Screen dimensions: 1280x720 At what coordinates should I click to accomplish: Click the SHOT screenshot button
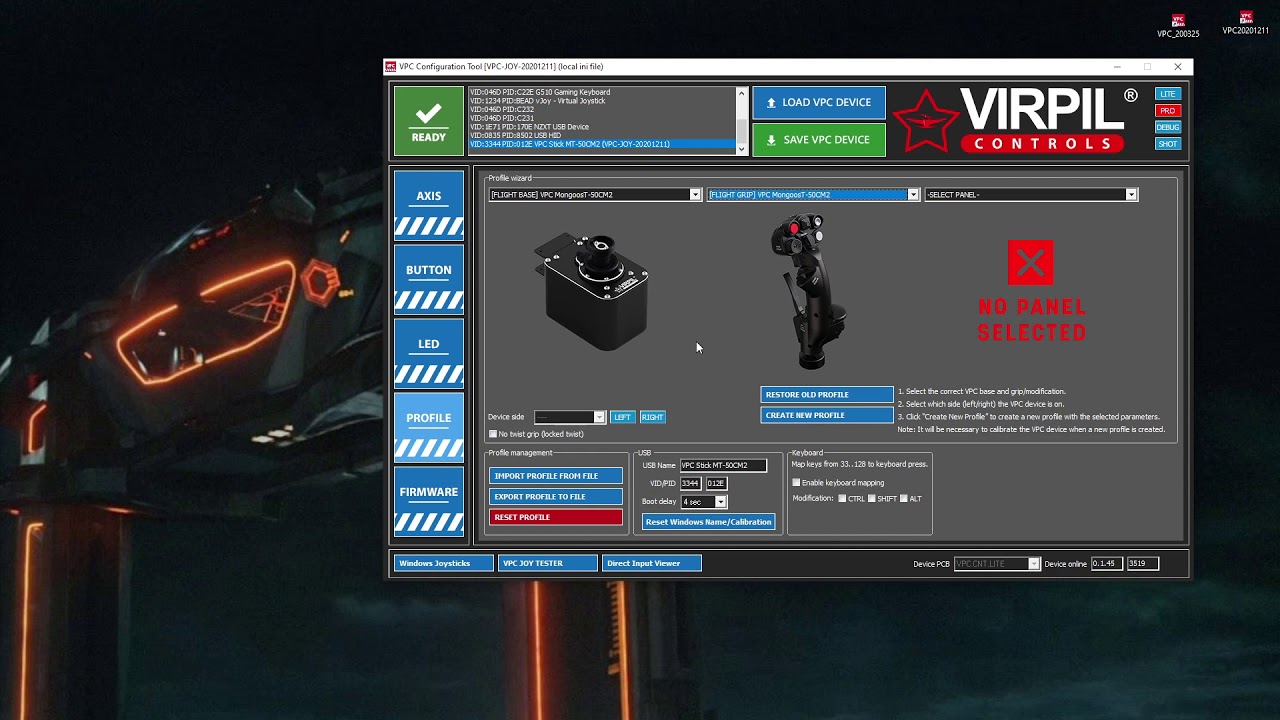1167,144
